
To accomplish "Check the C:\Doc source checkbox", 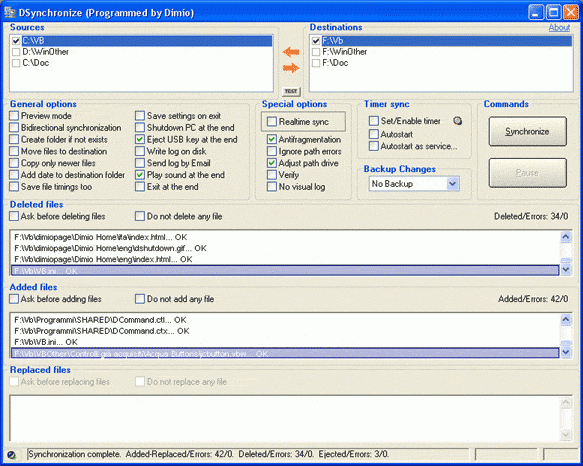I will (16, 63).
